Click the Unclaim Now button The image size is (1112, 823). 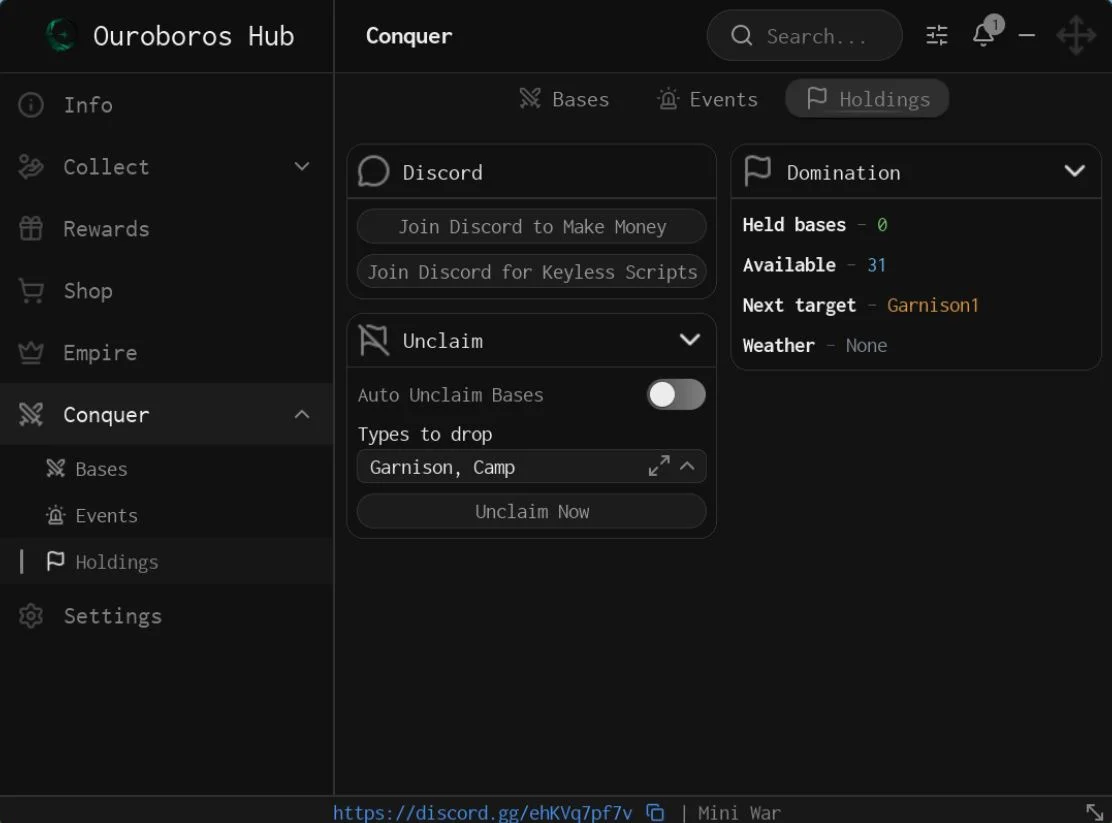click(x=531, y=512)
